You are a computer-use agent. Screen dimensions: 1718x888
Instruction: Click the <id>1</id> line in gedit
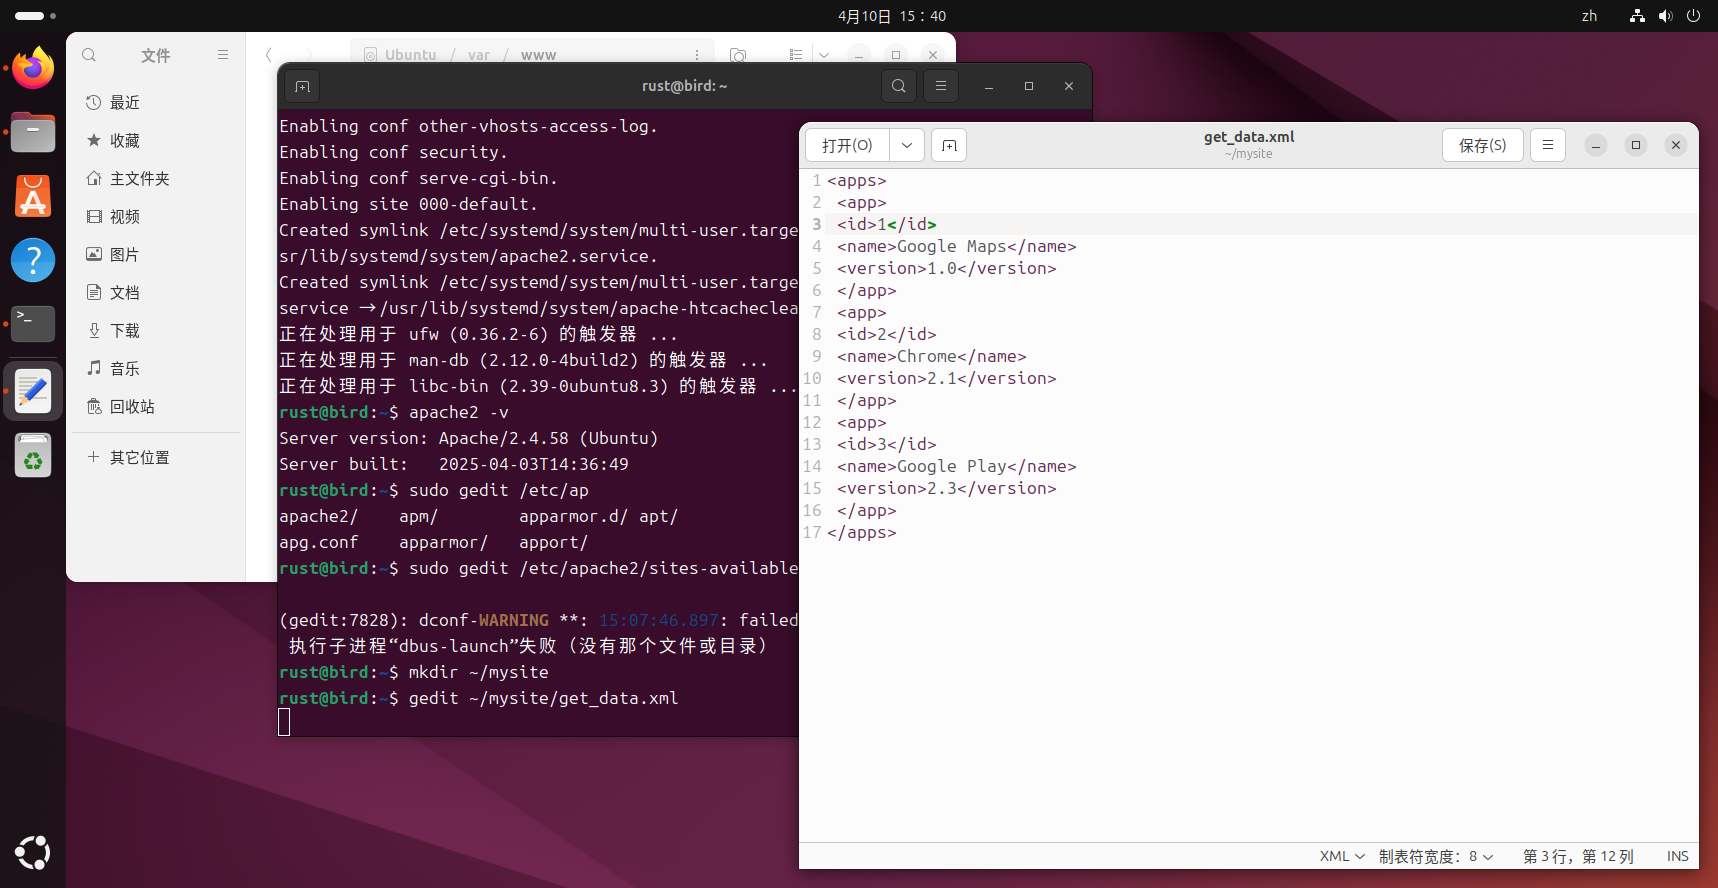pyautogui.click(x=886, y=224)
